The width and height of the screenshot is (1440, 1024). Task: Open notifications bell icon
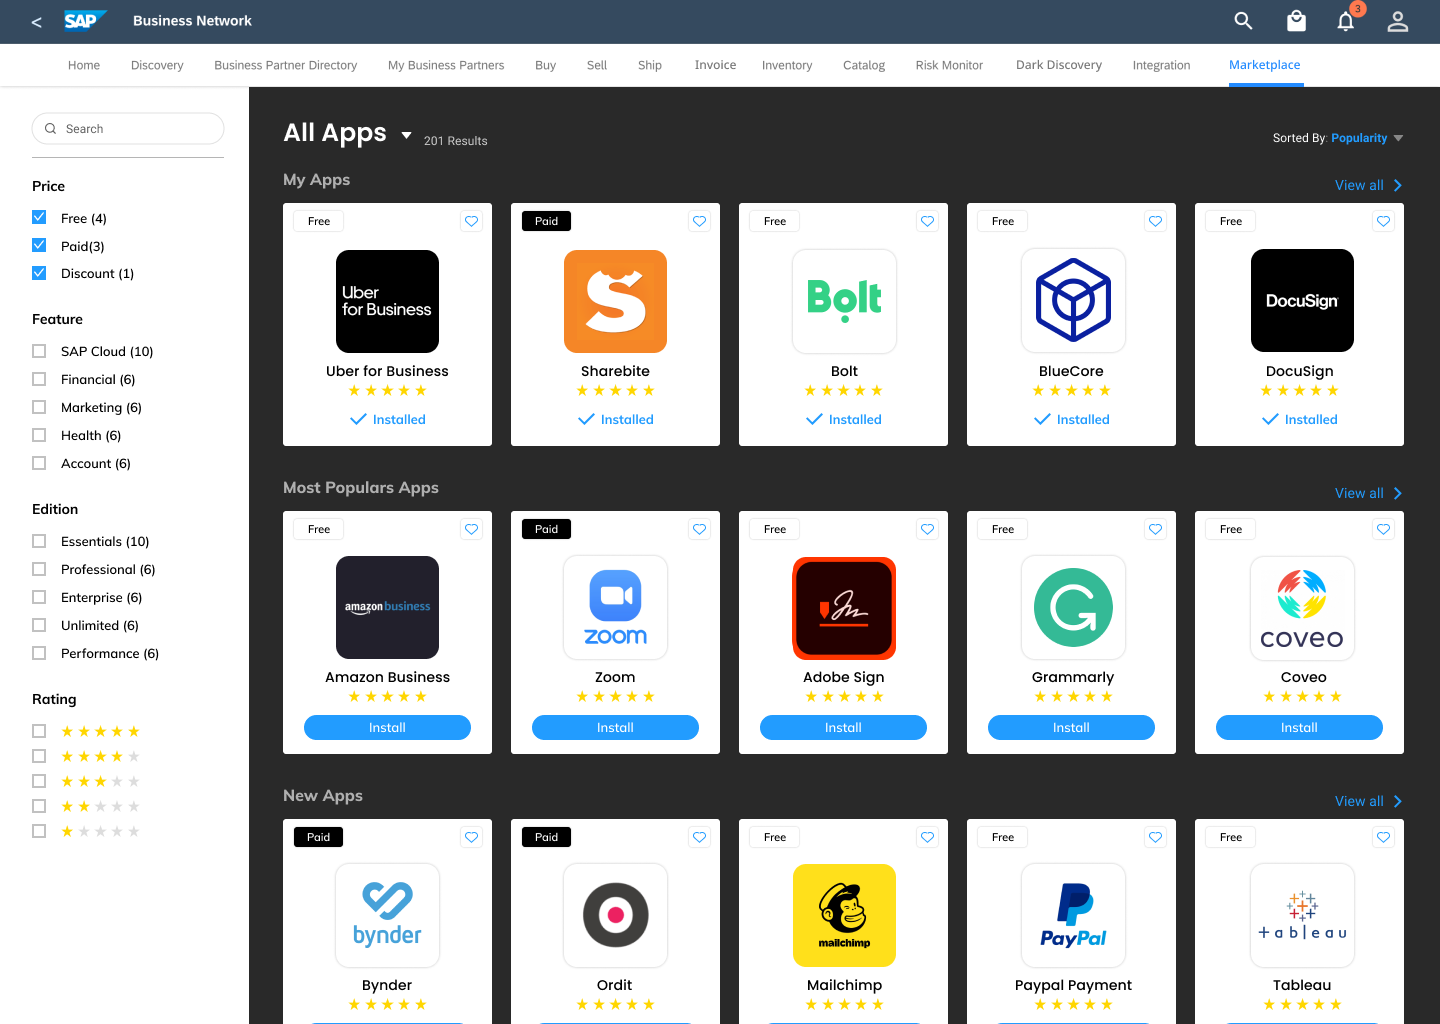click(1346, 21)
